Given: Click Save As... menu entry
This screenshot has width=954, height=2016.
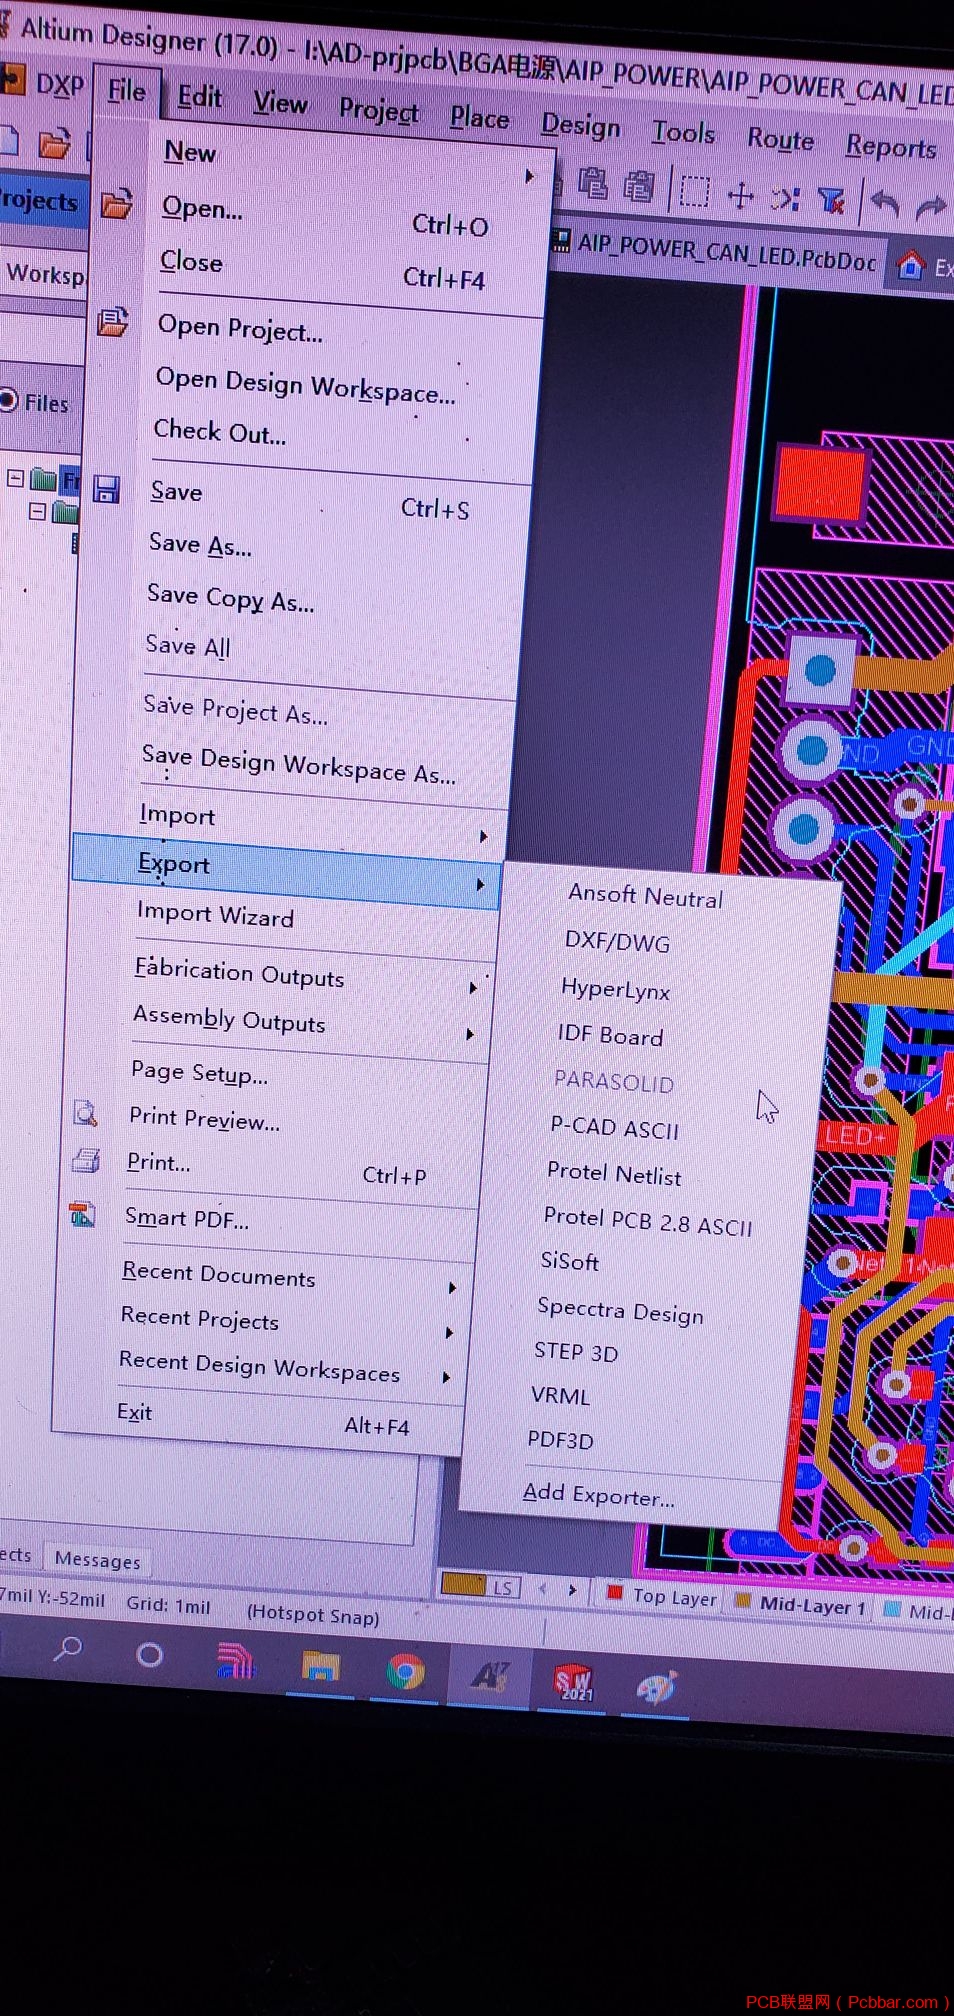Looking at the screenshot, I should pyautogui.click(x=200, y=545).
